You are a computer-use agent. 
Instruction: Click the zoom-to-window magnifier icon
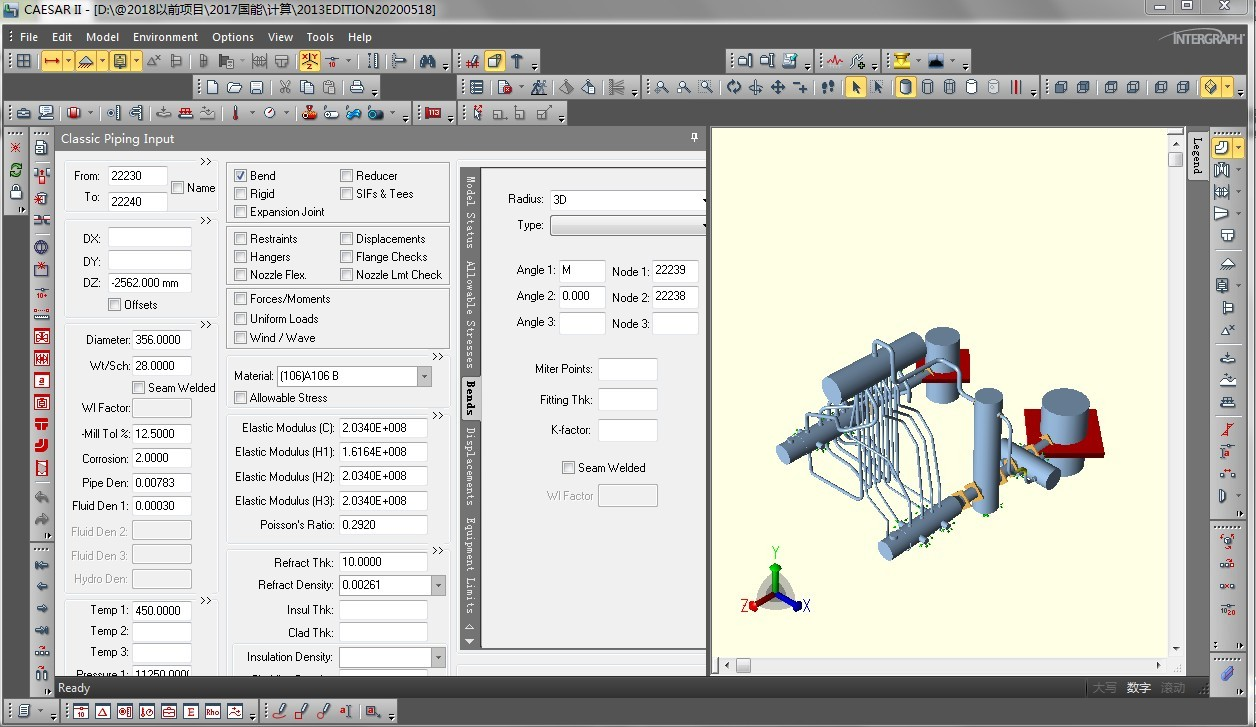pos(706,87)
